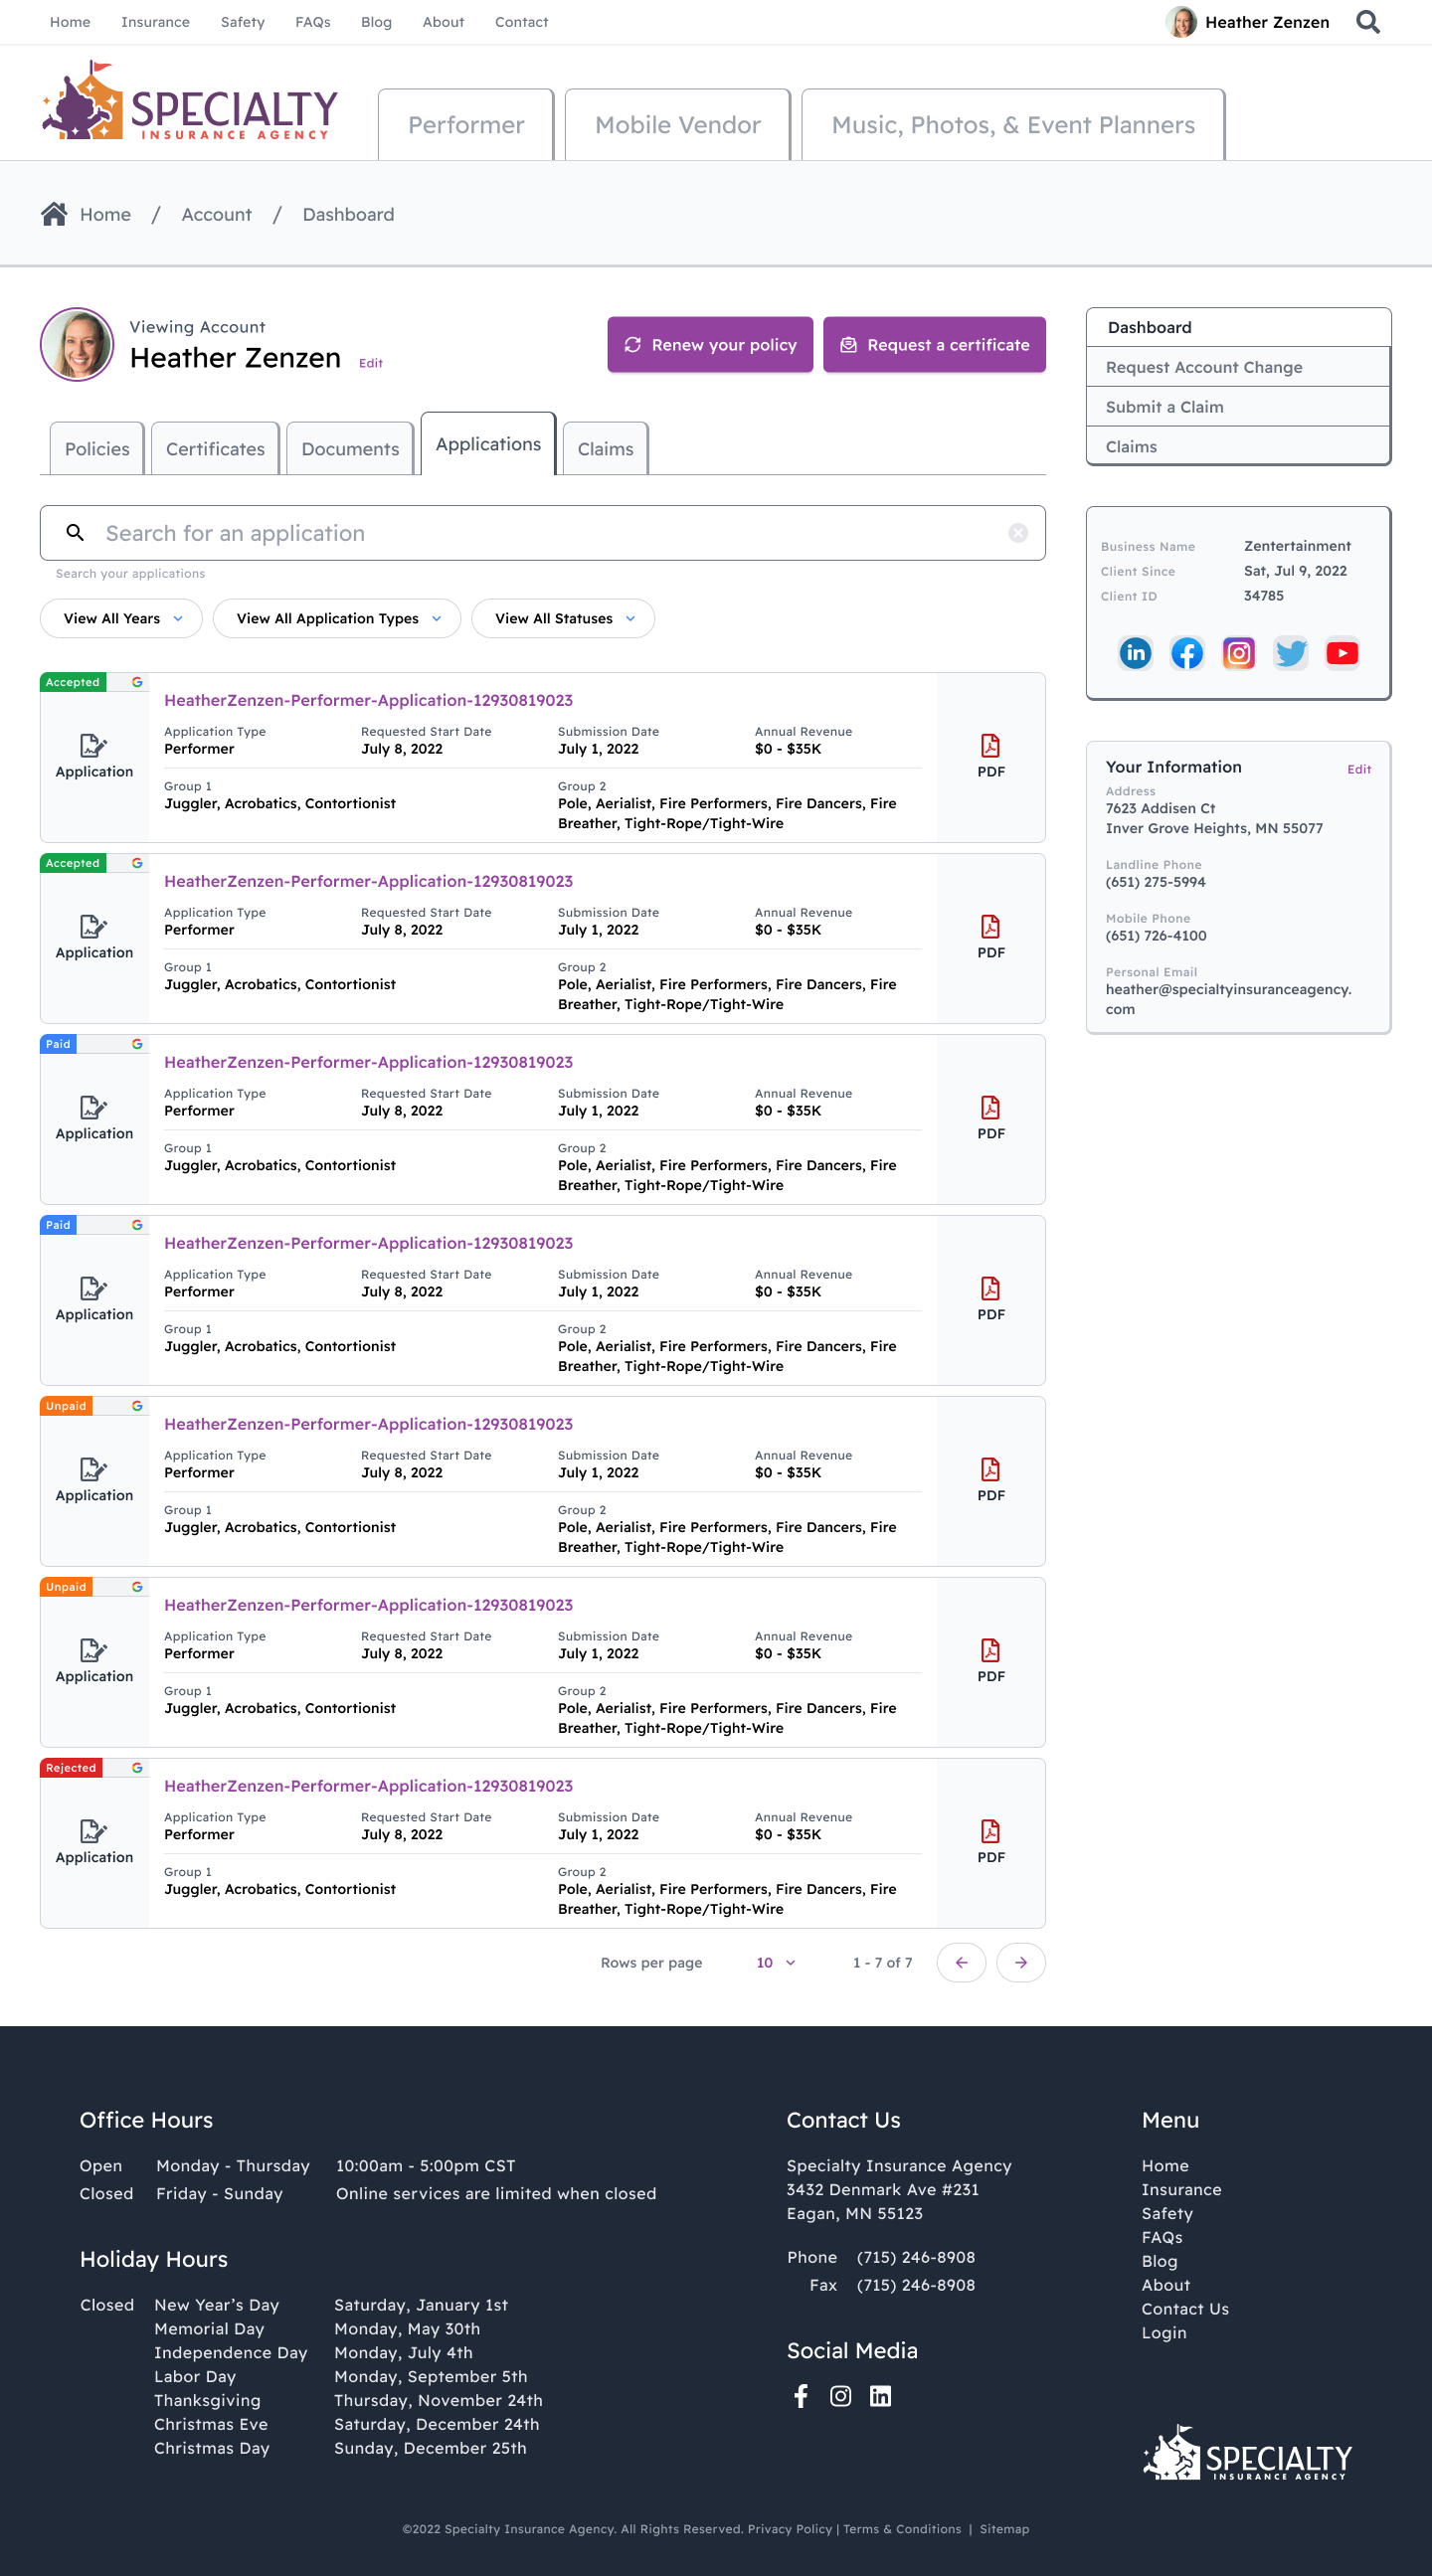Focus the Search for an application field
The width and height of the screenshot is (1432, 2576).
tap(540, 533)
